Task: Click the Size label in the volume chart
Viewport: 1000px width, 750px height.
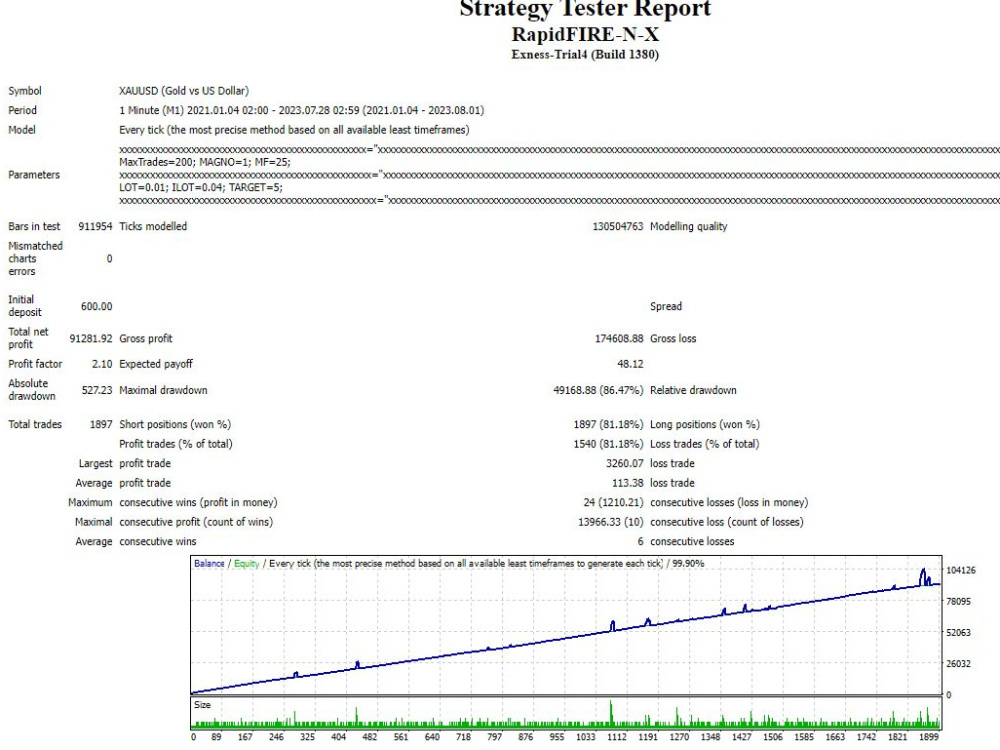Action: coord(202,705)
